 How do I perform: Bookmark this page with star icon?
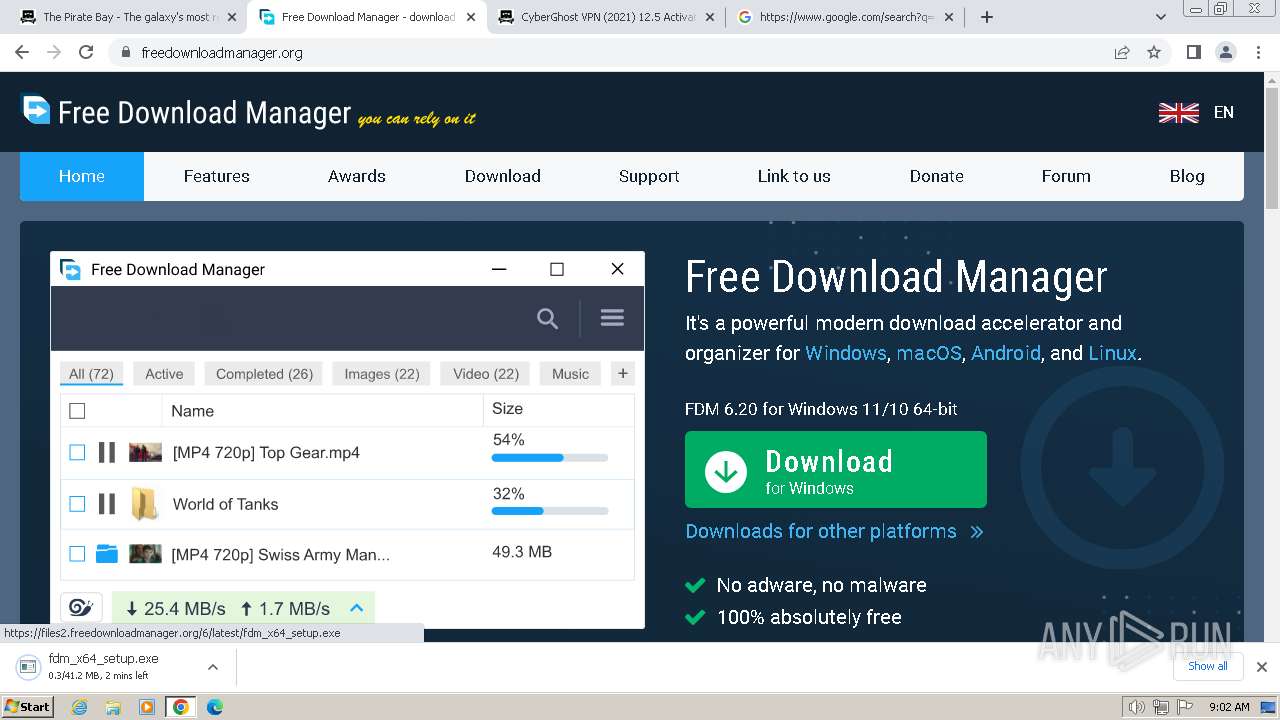1154,52
